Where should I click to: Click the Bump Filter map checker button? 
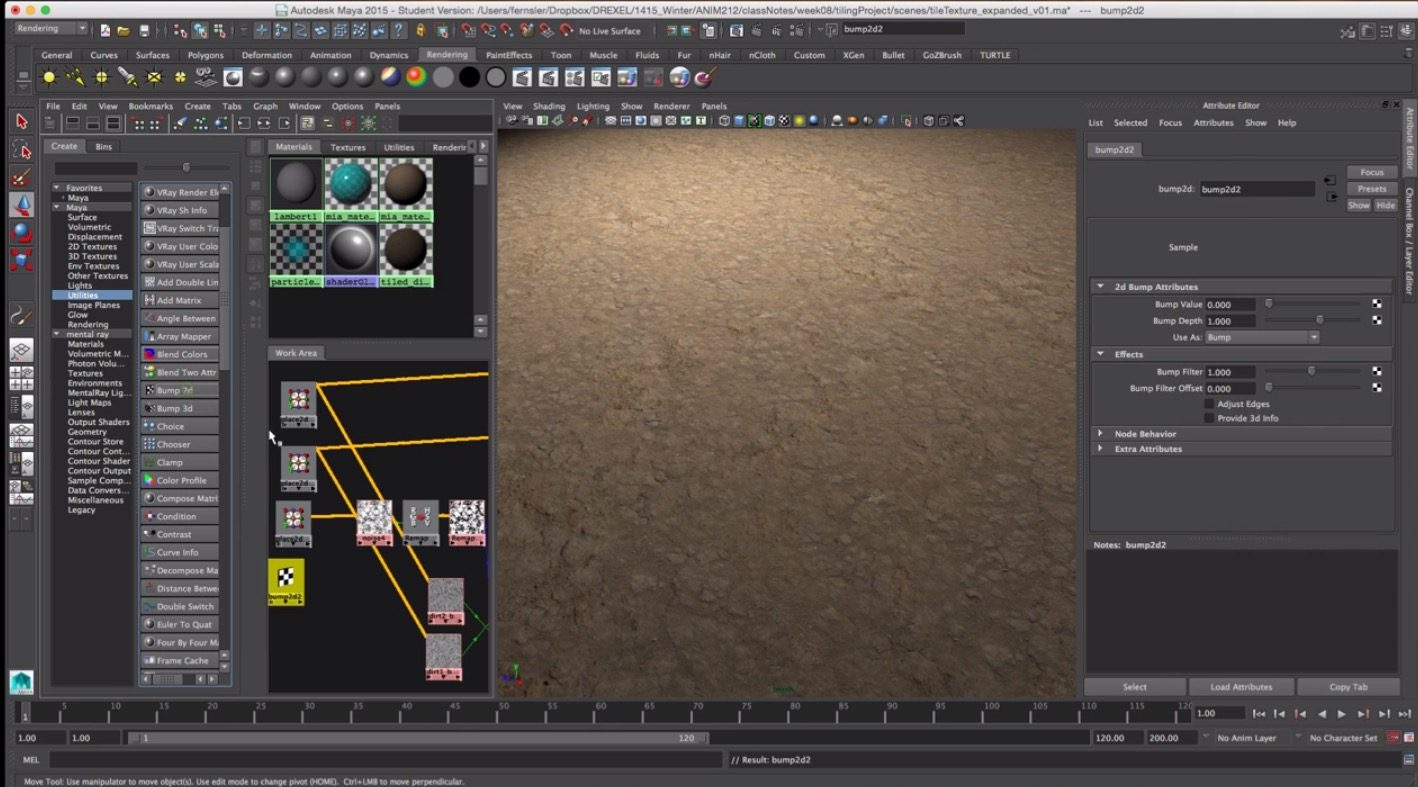[1377, 371]
